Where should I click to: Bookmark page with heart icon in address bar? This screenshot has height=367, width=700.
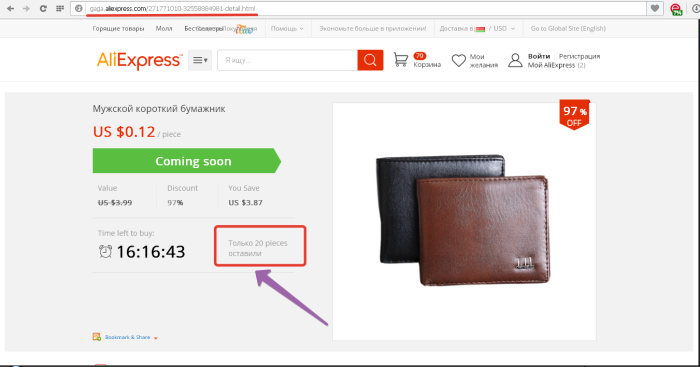pos(655,8)
